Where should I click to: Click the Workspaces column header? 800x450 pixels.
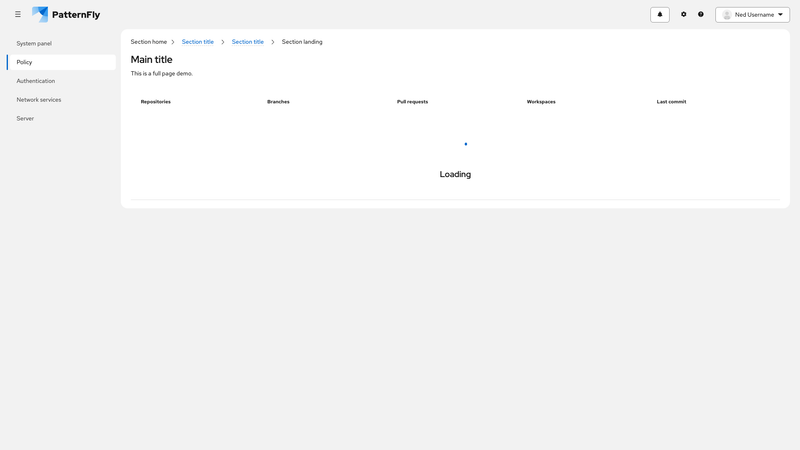pyautogui.click(x=541, y=102)
